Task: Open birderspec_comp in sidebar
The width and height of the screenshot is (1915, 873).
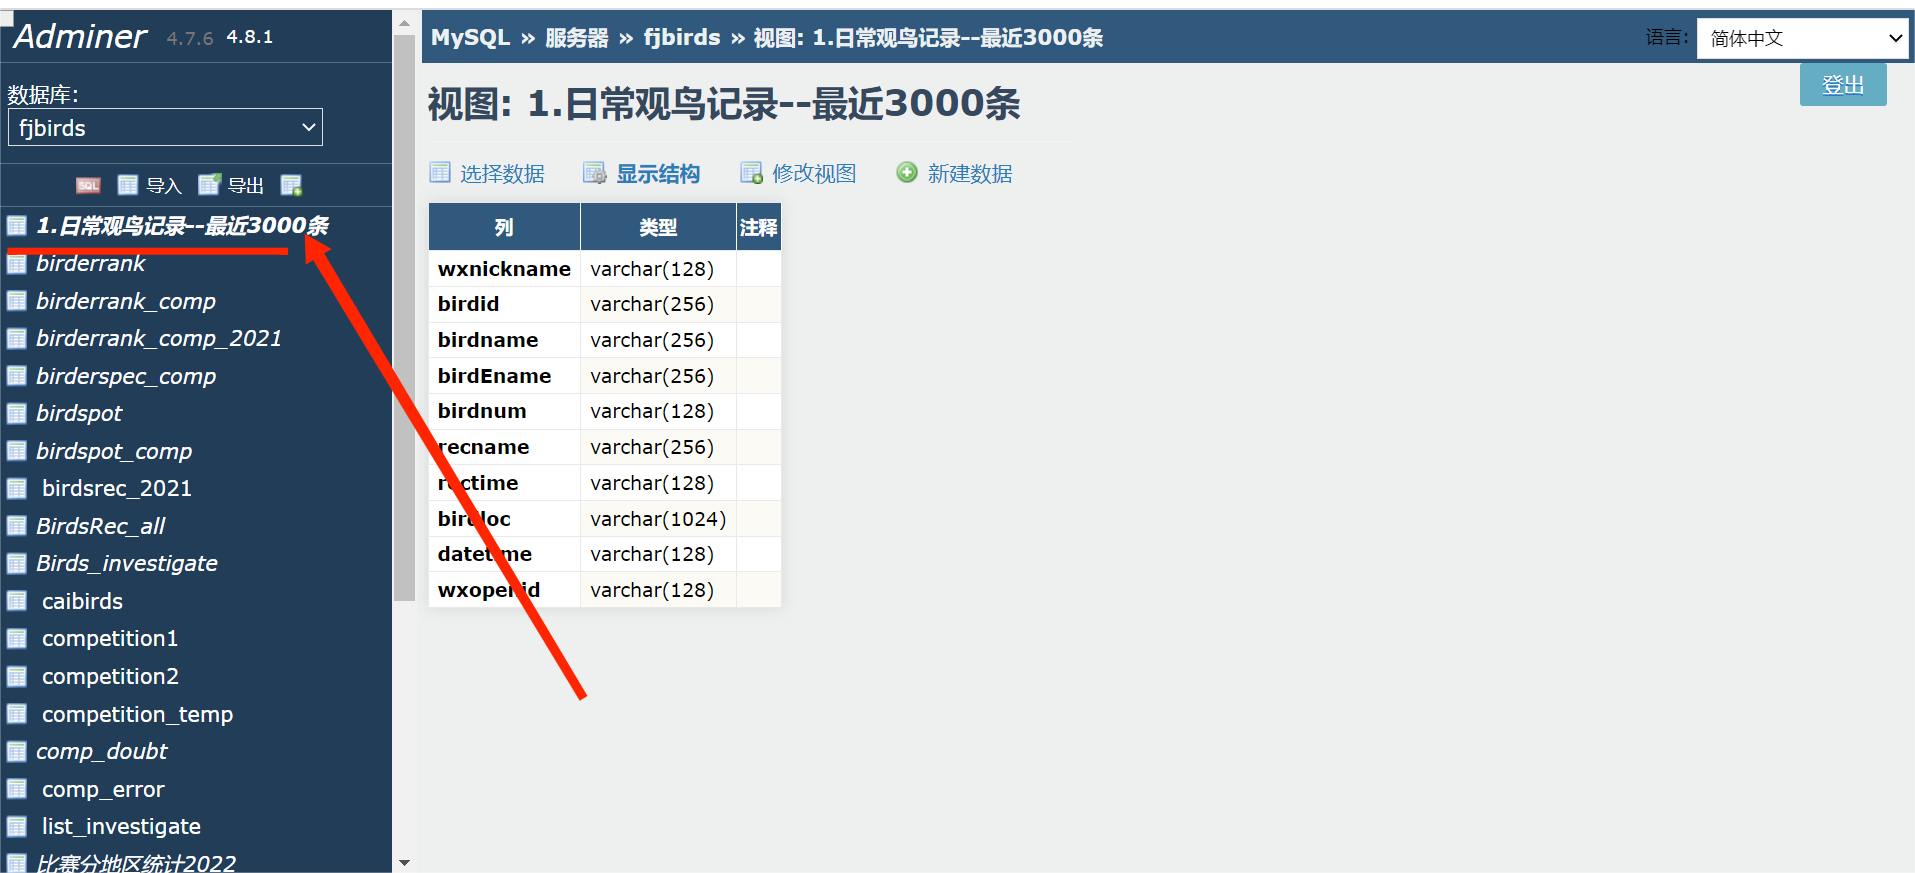Action: 126,376
